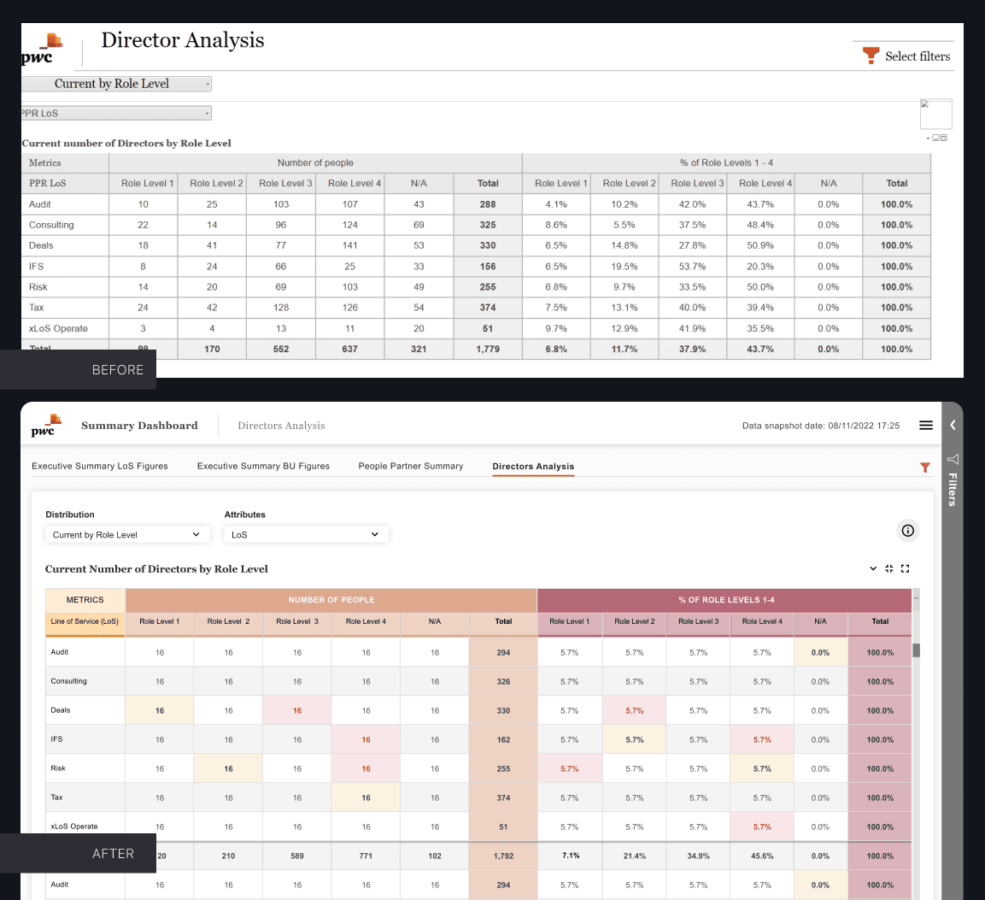985x900 pixels.
Task: Open the Attributes LoS dropdown
Action: coord(306,535)
